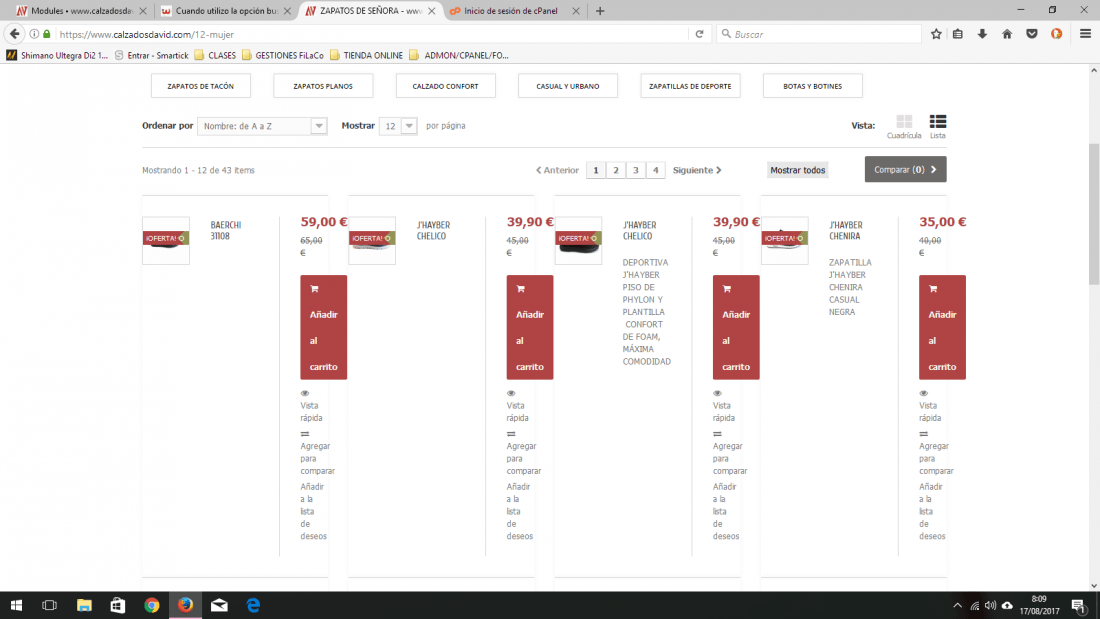Open the Windows Store taskbar icon
Image resolution: width=1100 pixels, height=619 pixels.
tap(118, 605)
